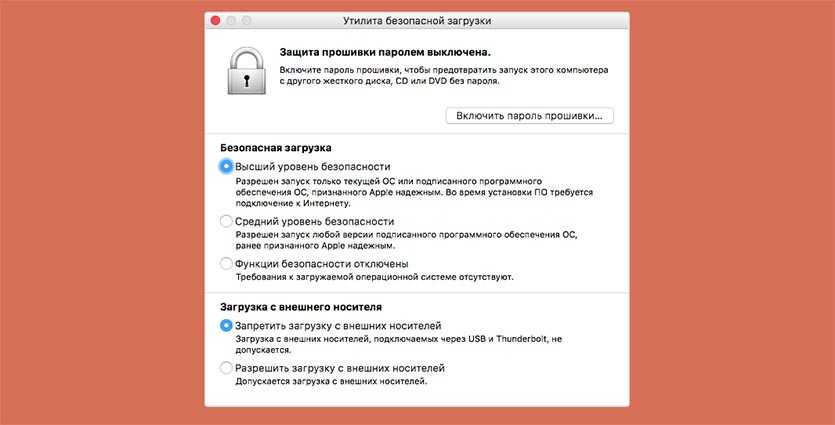The height and width of the screenshot is (425, 835).
Task: Click the gray zoom window button
Action: [249, 20]
